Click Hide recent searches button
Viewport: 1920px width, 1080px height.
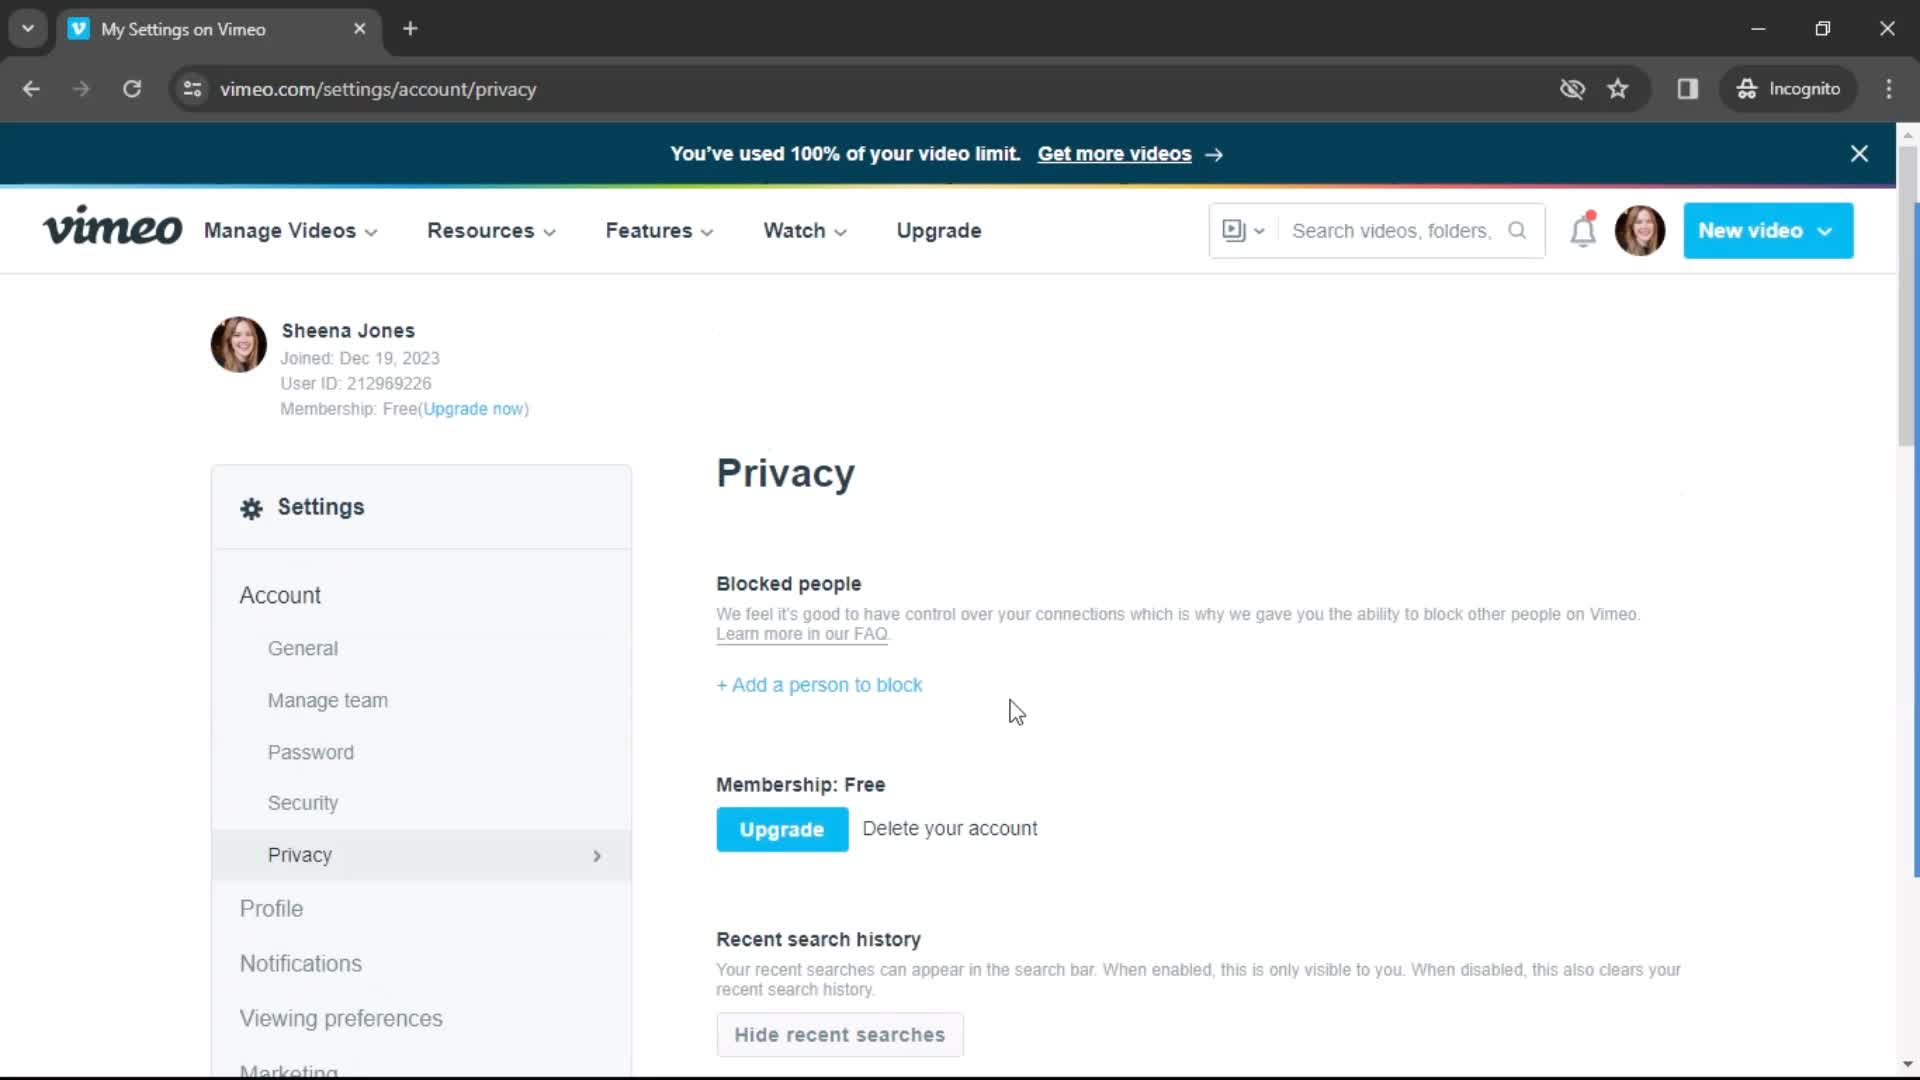click(x=840, y=1035)
